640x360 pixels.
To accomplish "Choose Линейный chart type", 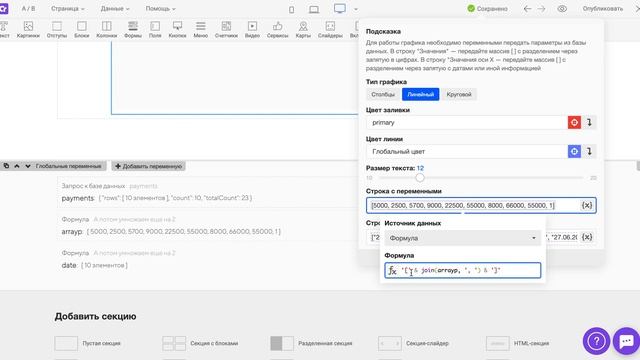I will coord(420,94).
